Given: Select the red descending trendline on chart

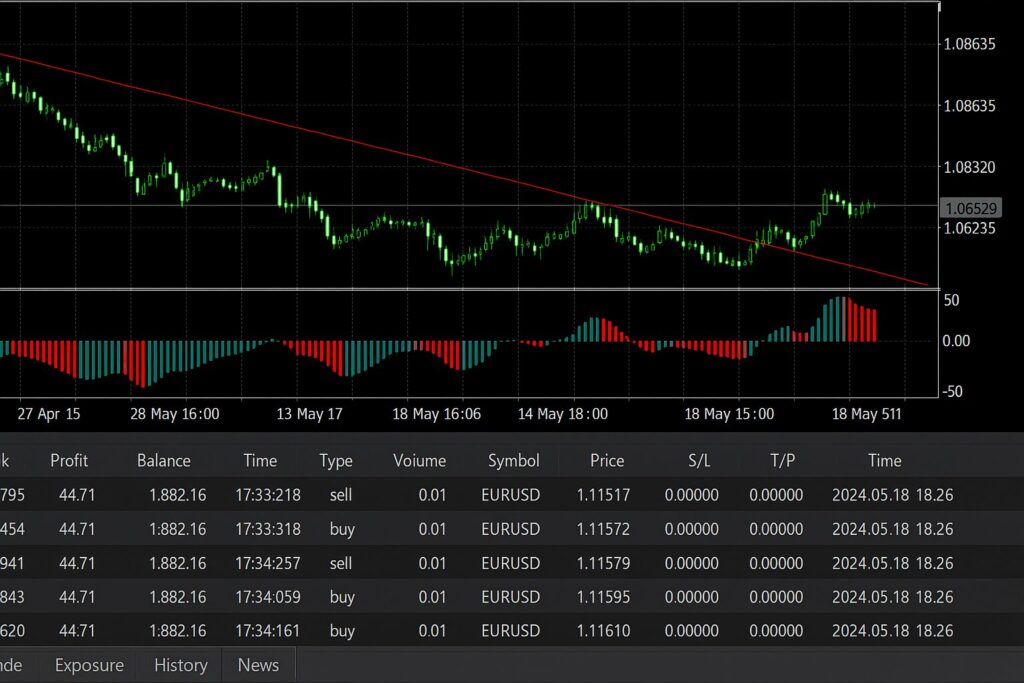Looking at the screenshot, I should coord(400,154).
